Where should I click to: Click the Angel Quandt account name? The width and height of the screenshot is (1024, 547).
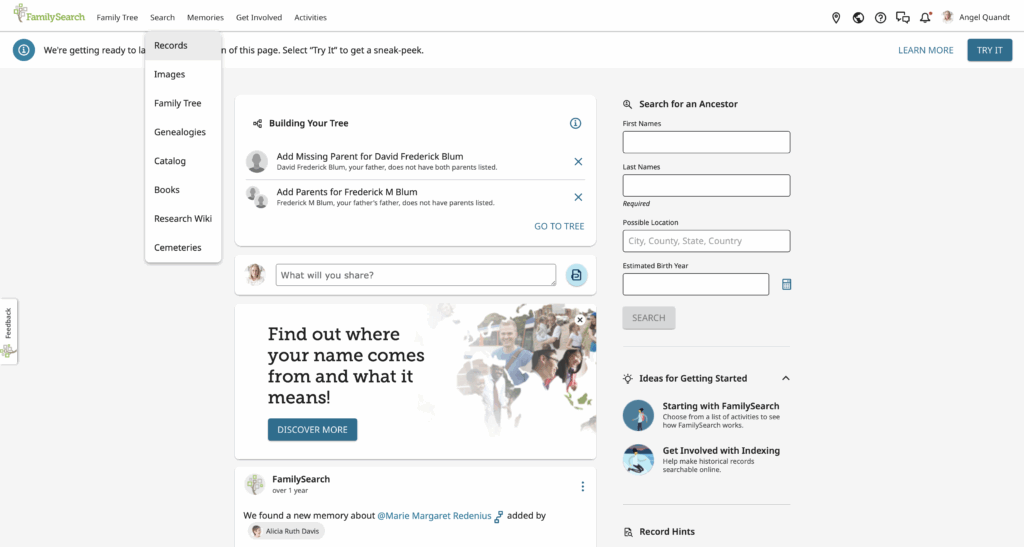click(984, 18)
